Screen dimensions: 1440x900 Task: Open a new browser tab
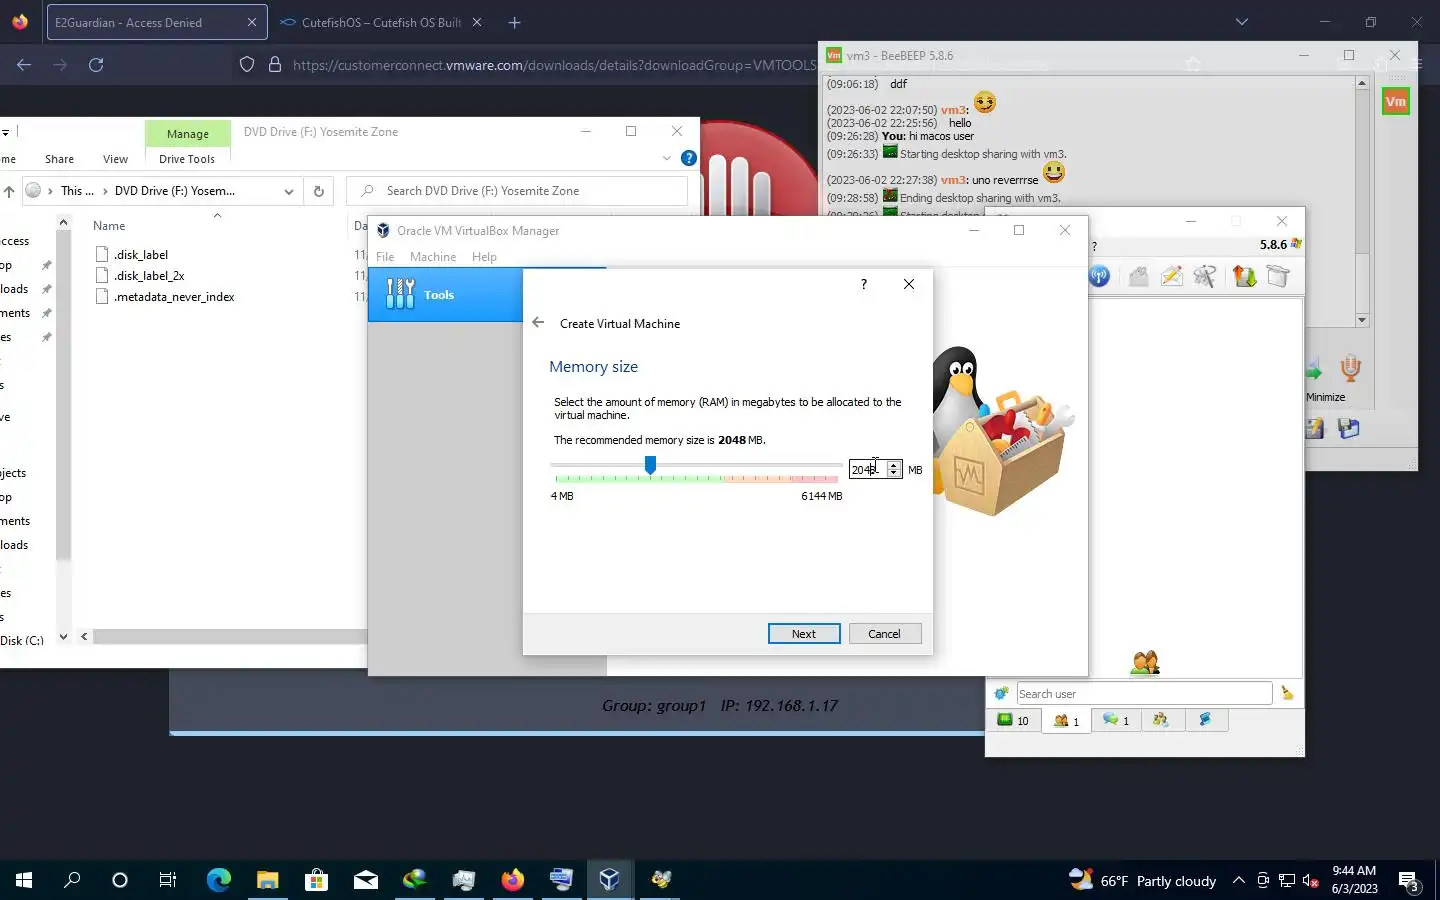pos(514,22)
